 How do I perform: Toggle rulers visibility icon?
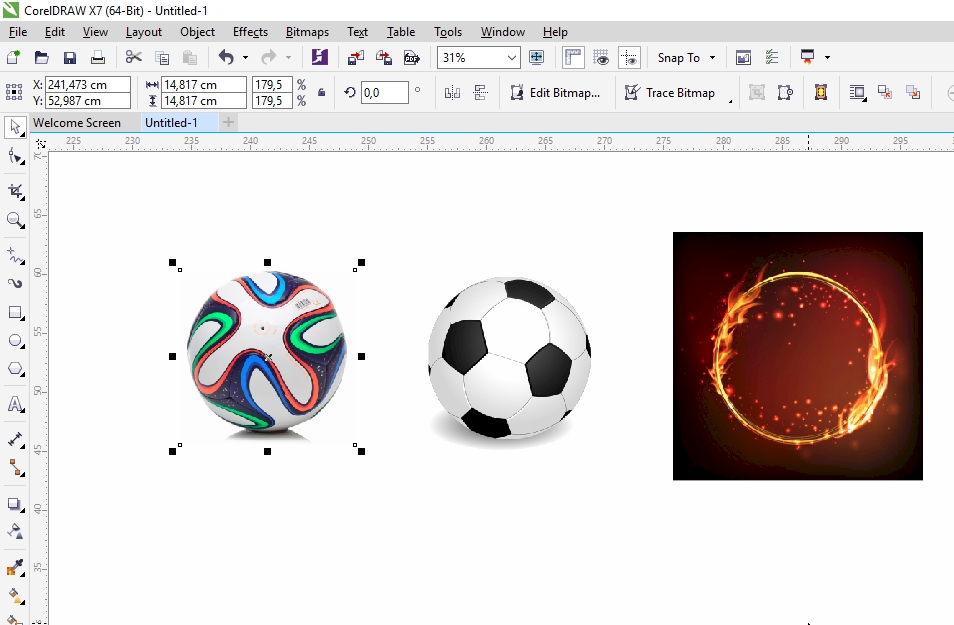coord(572,57)
